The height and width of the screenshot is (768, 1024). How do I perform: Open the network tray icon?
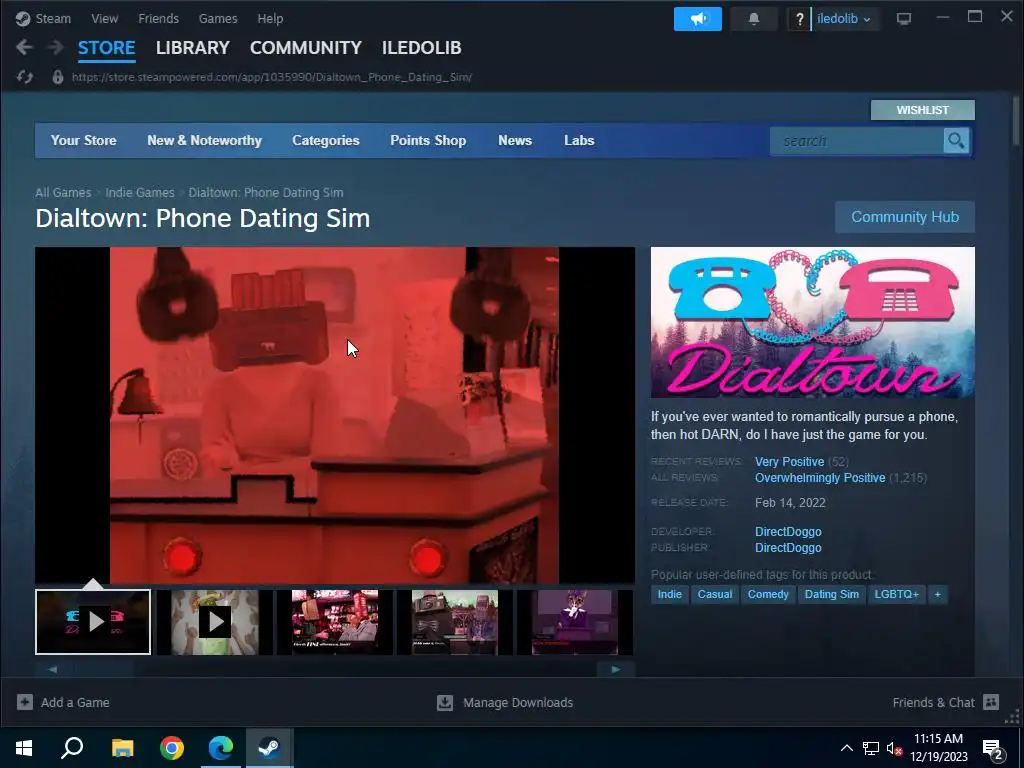871,748
